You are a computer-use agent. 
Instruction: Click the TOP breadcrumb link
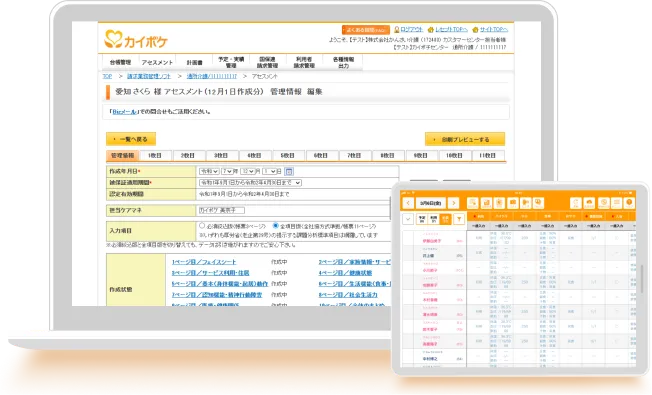[x=107, y=77]
